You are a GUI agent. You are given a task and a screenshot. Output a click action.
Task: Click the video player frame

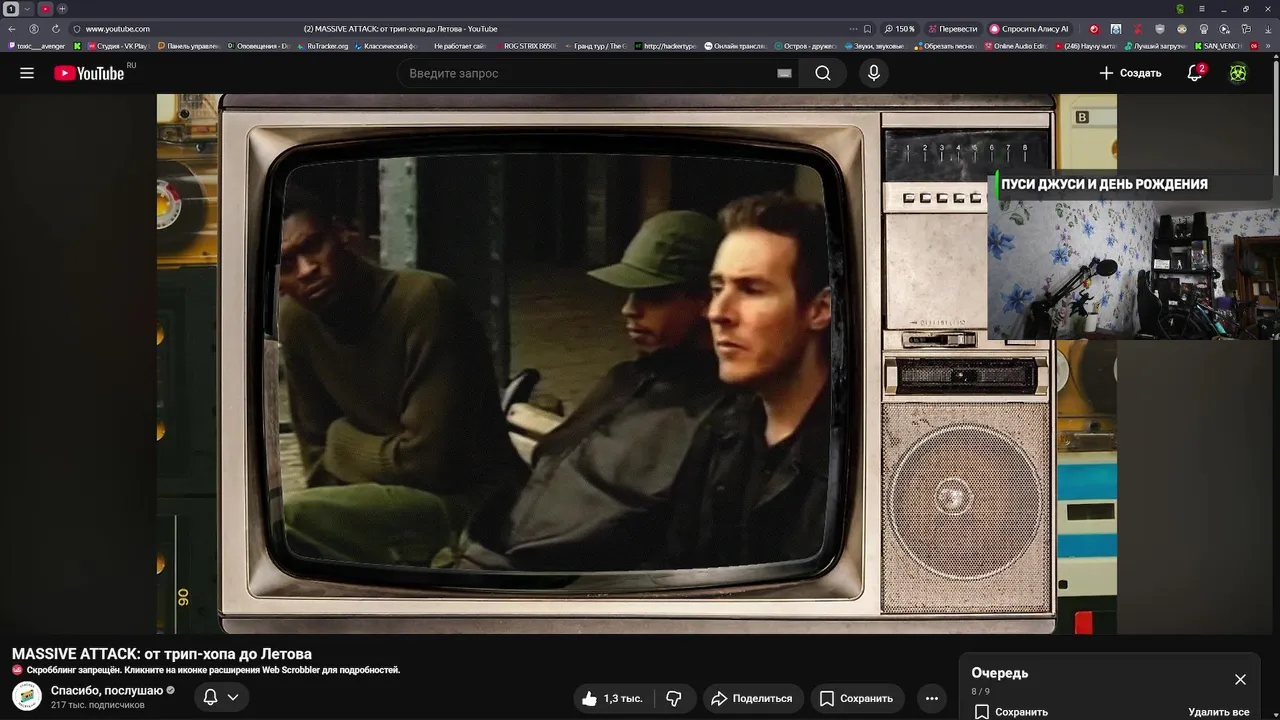click(636, 364)
